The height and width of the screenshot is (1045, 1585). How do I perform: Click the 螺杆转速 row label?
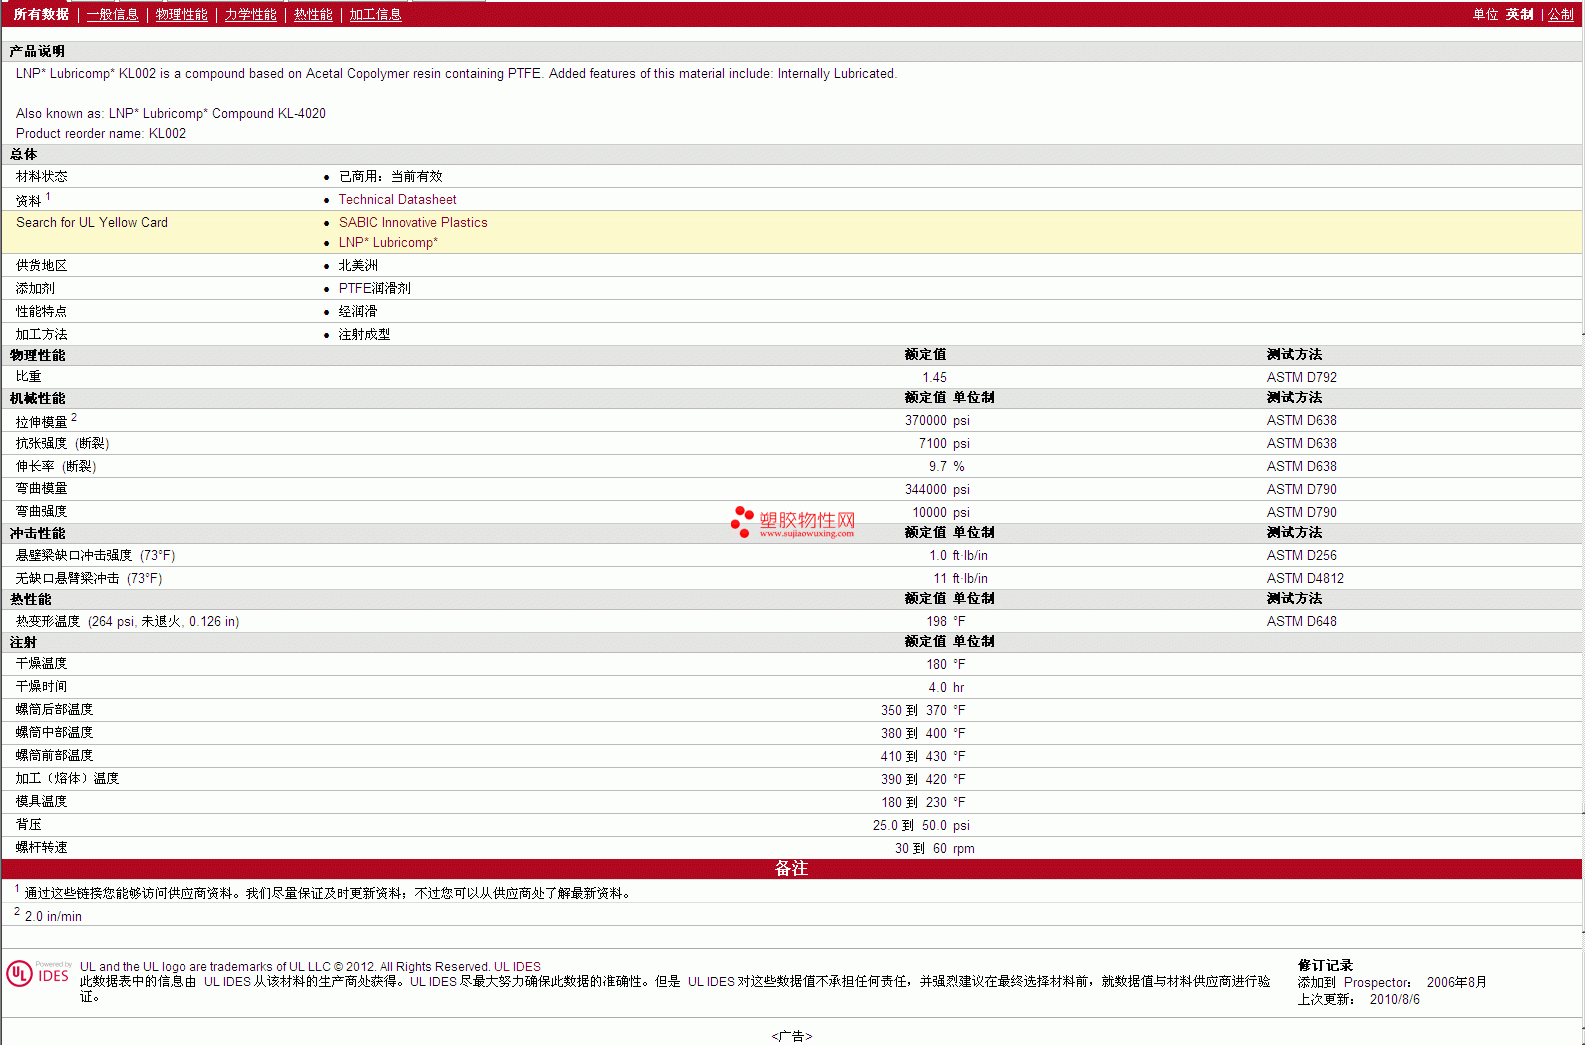[x=41, y=847]
